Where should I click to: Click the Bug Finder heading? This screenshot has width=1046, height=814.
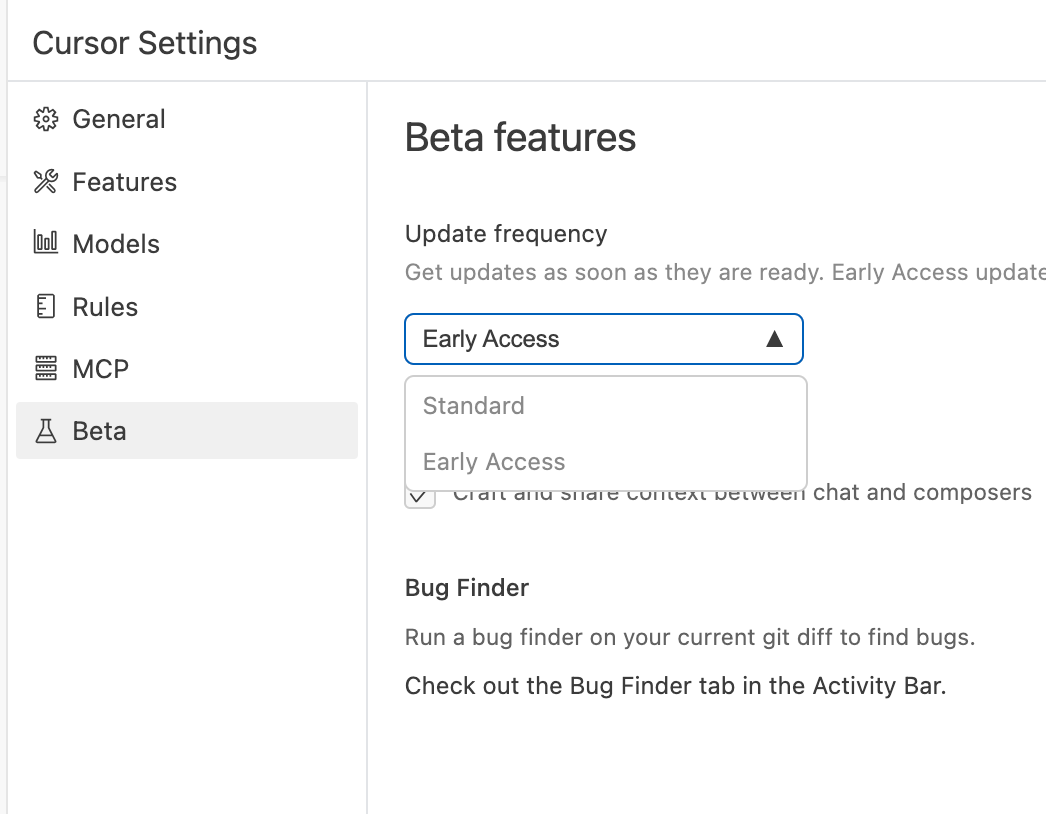coord(466,588)
